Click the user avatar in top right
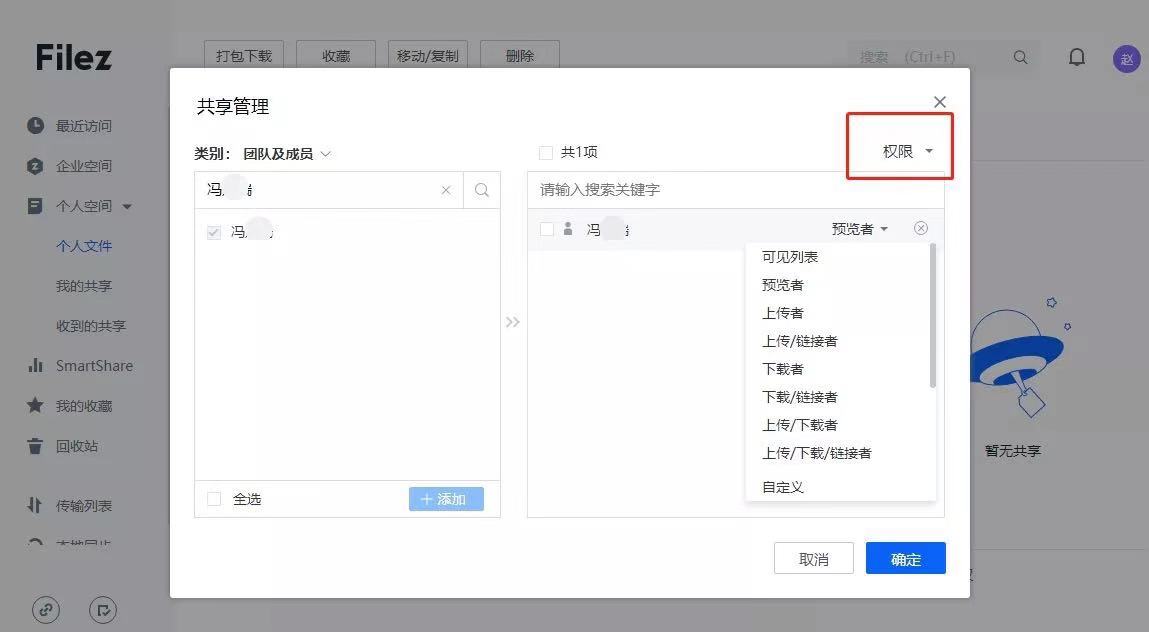The height and width of the screenshot is (632, 1149). pos(1126,58)
